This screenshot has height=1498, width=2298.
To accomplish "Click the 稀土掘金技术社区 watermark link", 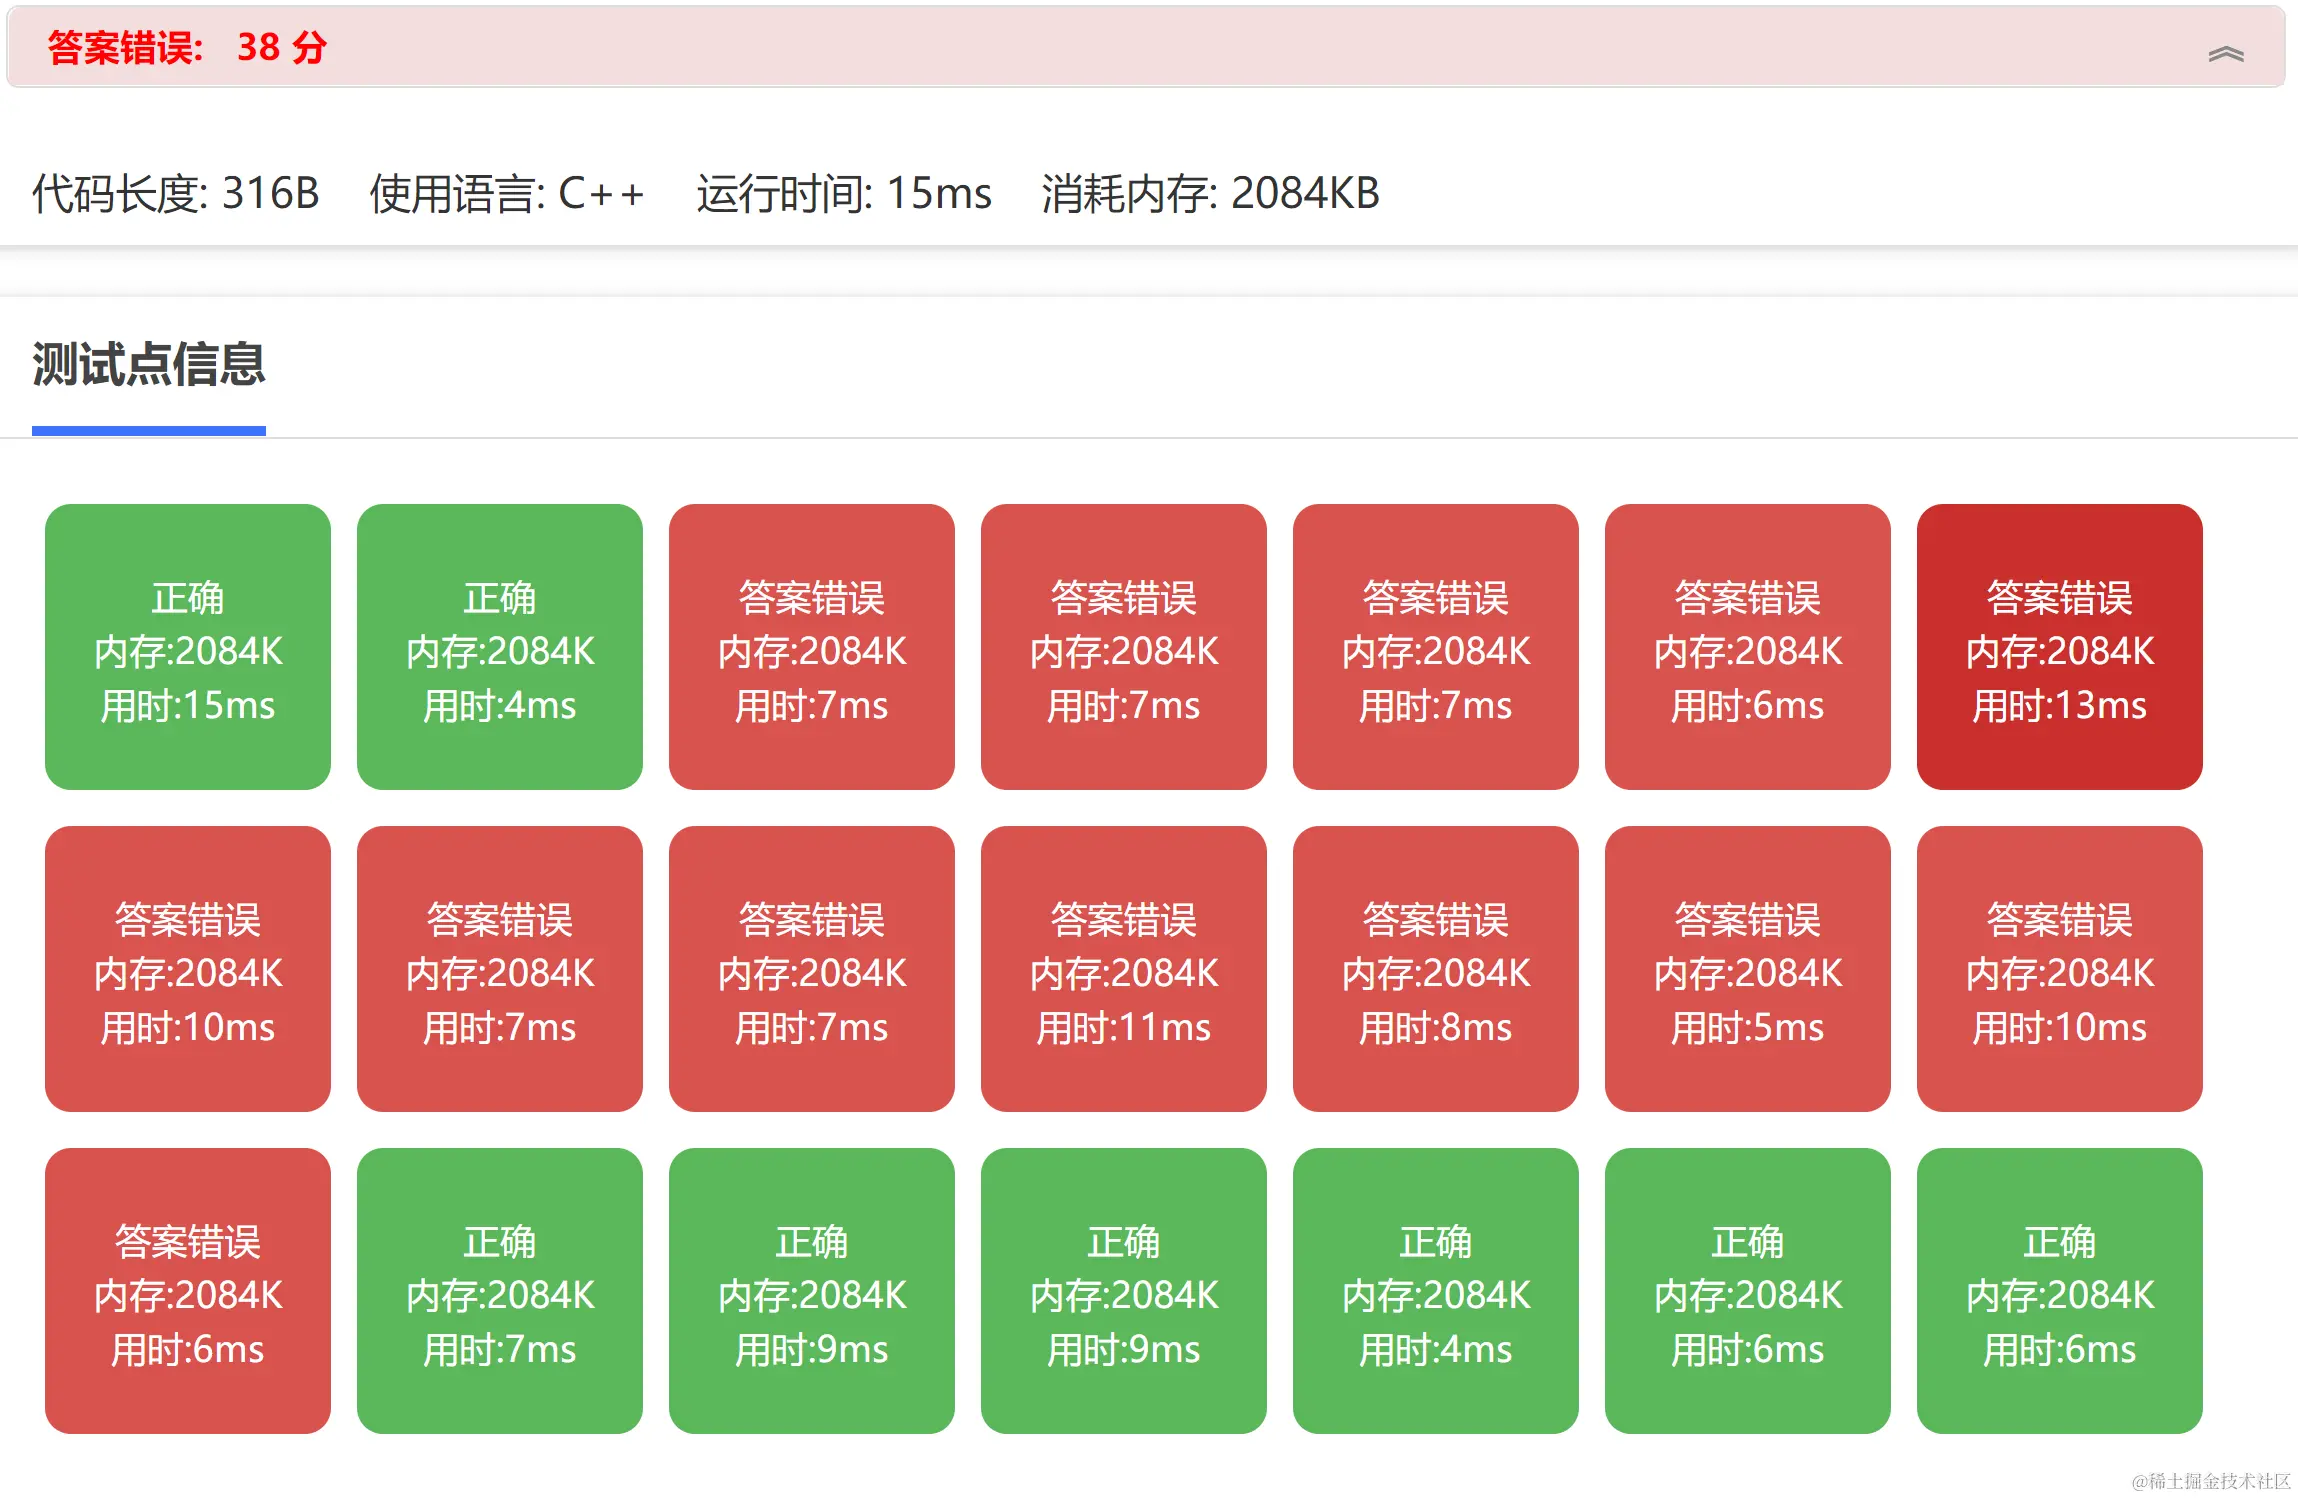I will tap(2210, 1481).
